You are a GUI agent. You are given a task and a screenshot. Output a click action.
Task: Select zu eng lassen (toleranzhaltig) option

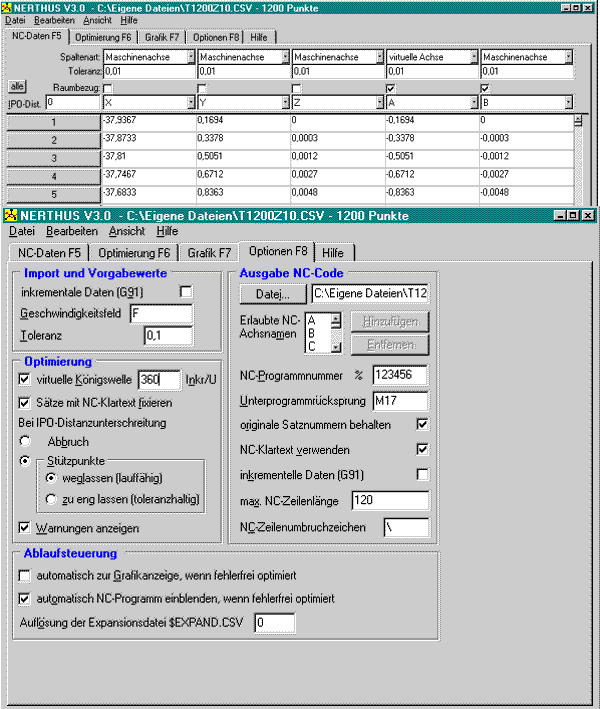click(52, 499)
